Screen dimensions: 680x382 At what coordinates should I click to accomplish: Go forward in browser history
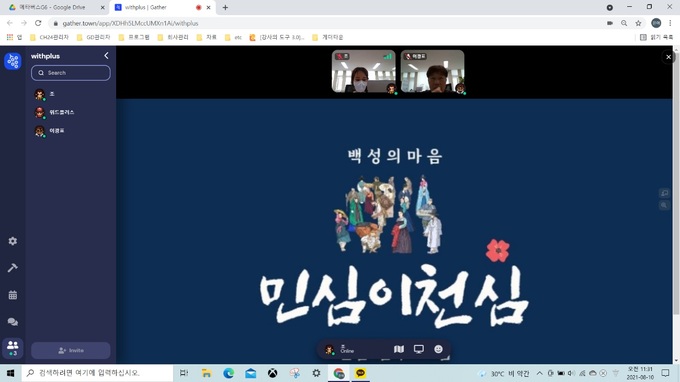(24, 23)
